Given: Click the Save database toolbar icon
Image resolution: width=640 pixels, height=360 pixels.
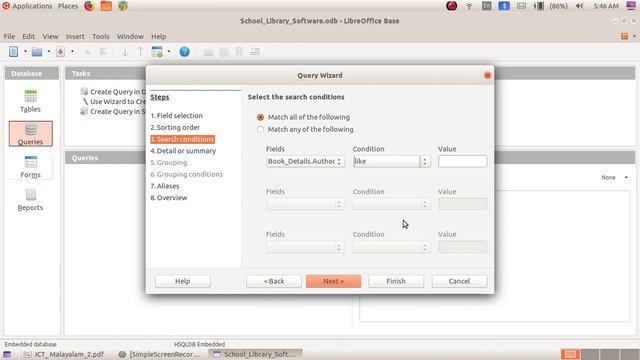Looking at the screenshot, I should (60, 51).
